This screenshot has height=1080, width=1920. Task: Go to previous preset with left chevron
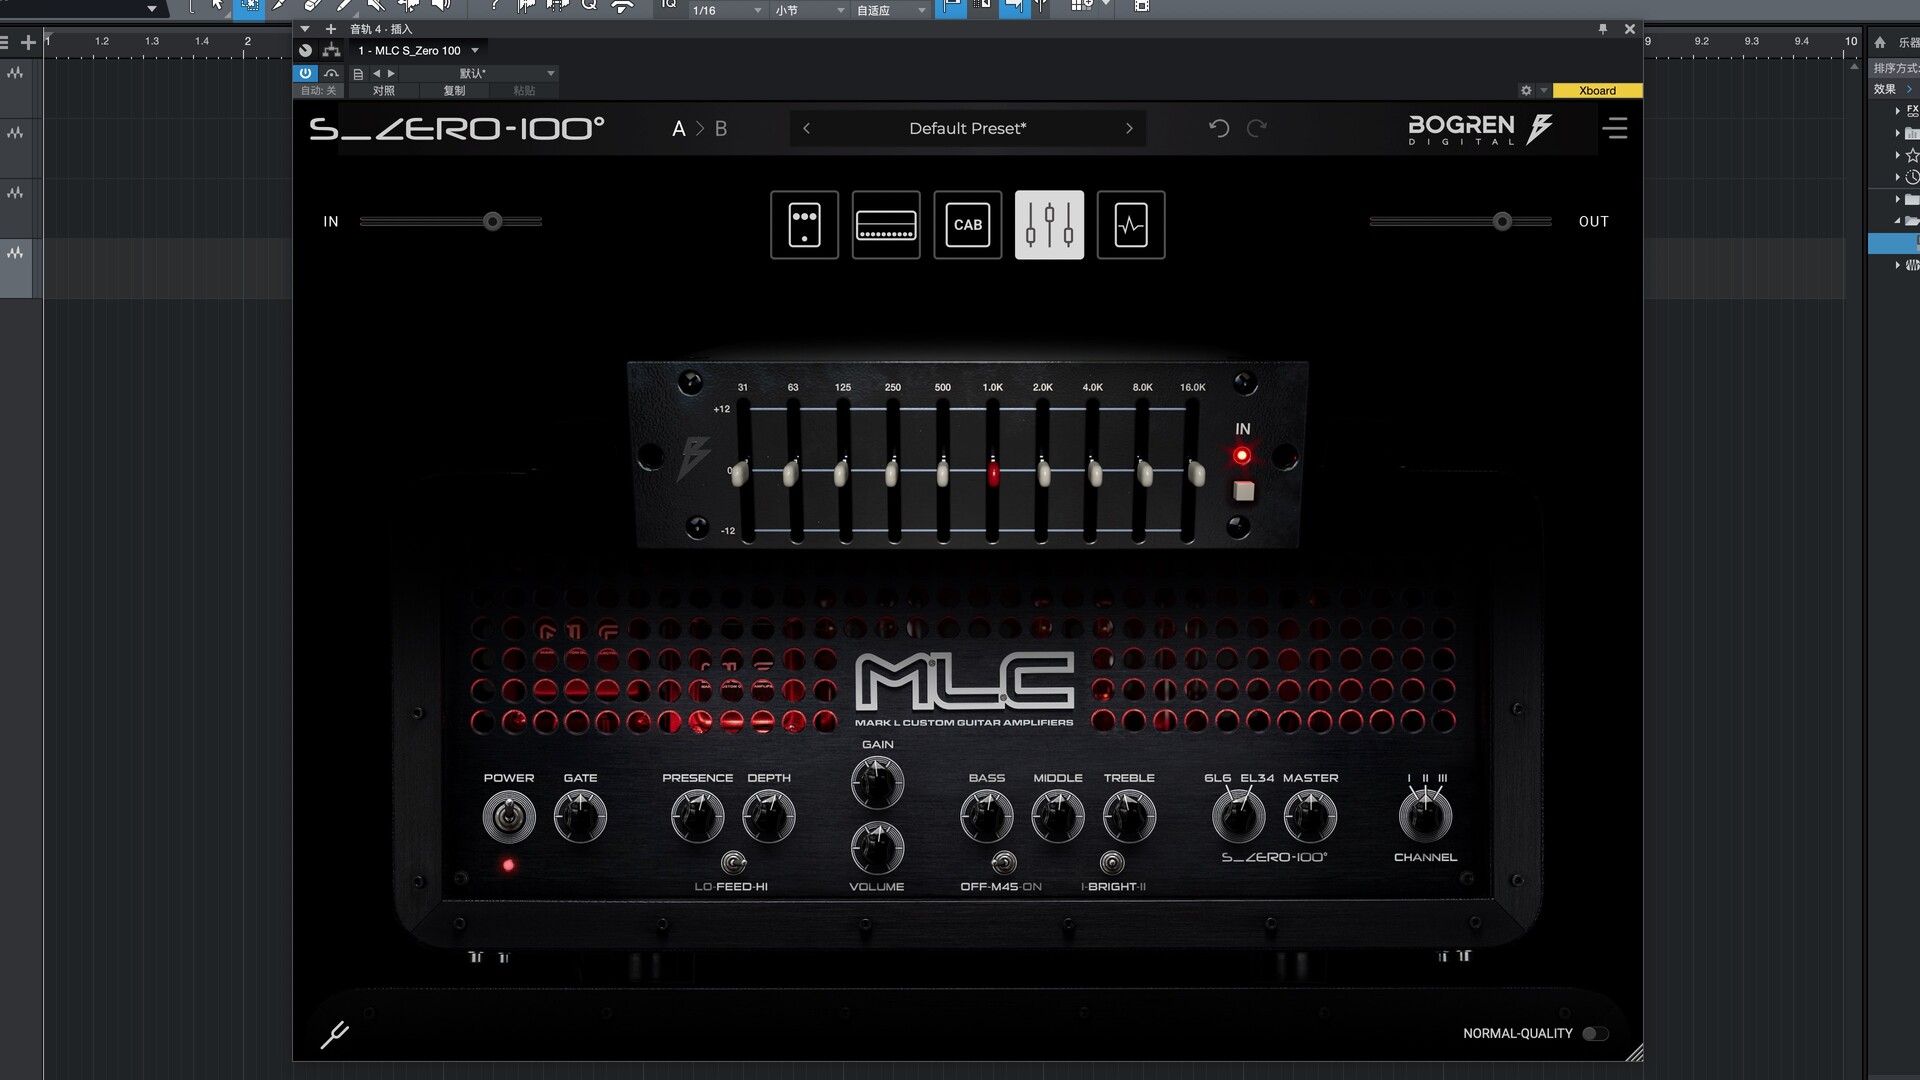pos(807,128)
